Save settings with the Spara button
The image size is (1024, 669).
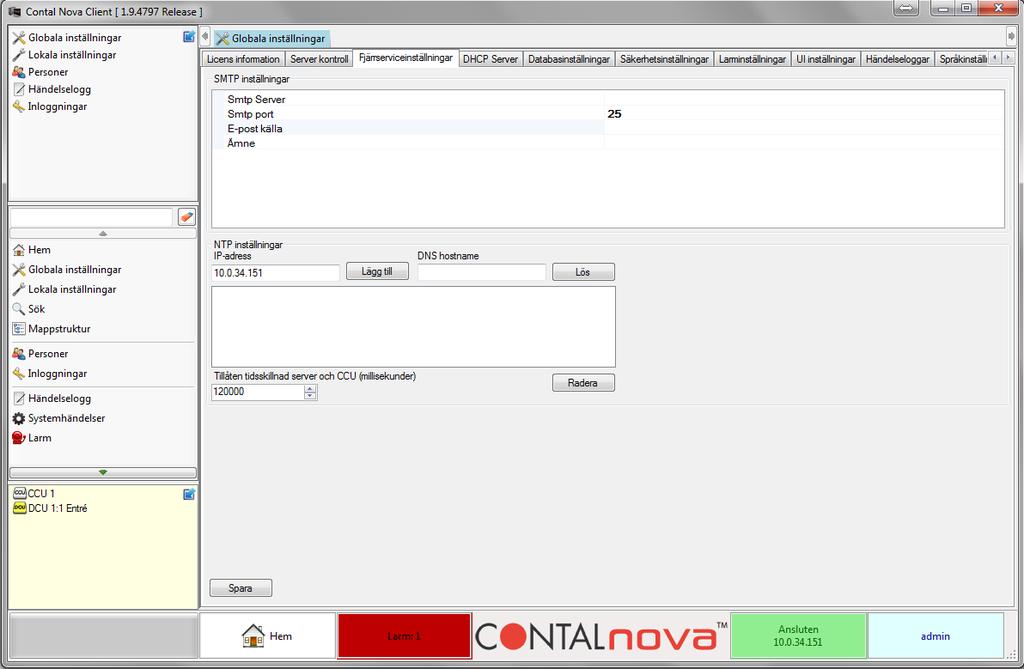click(240, 588)
